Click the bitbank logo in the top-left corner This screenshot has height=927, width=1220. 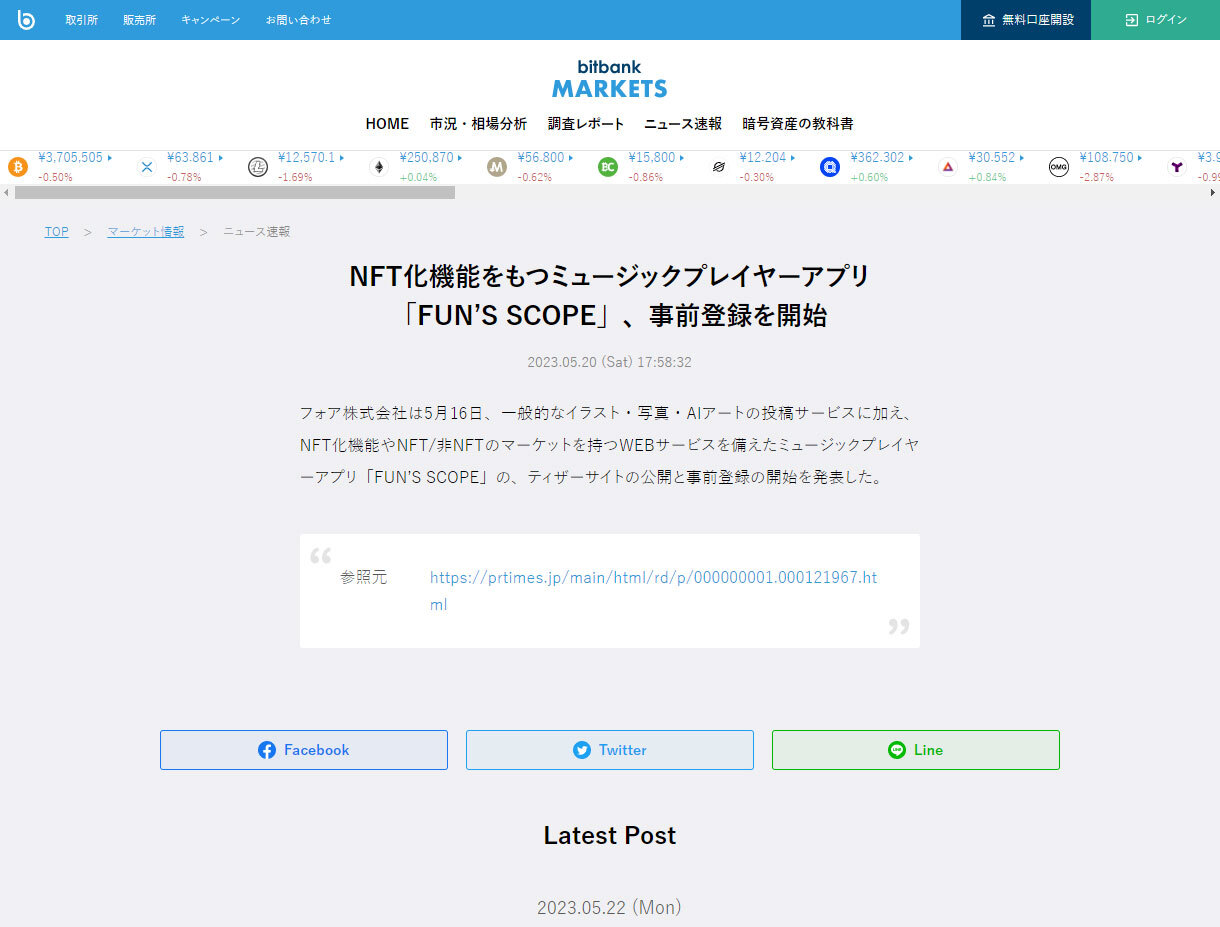25,19
